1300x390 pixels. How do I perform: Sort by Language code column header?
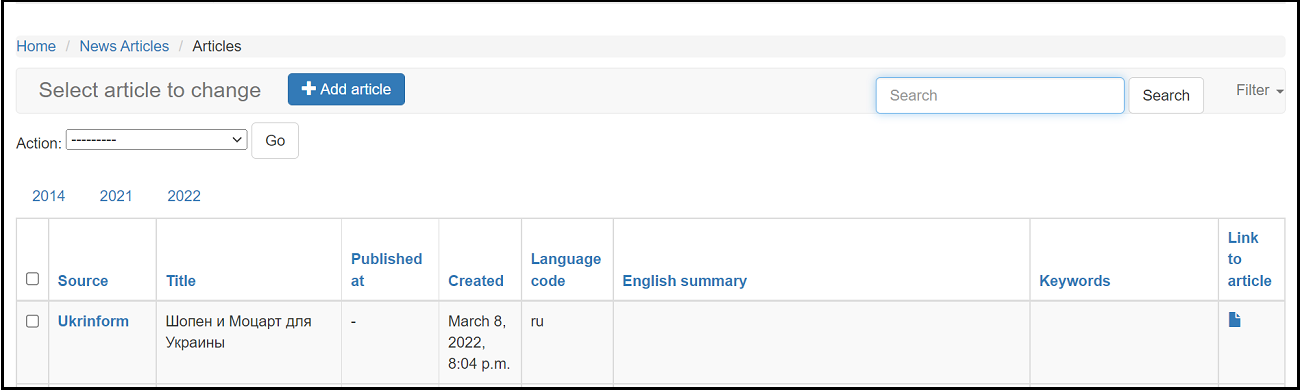click(x=566, y=270)
